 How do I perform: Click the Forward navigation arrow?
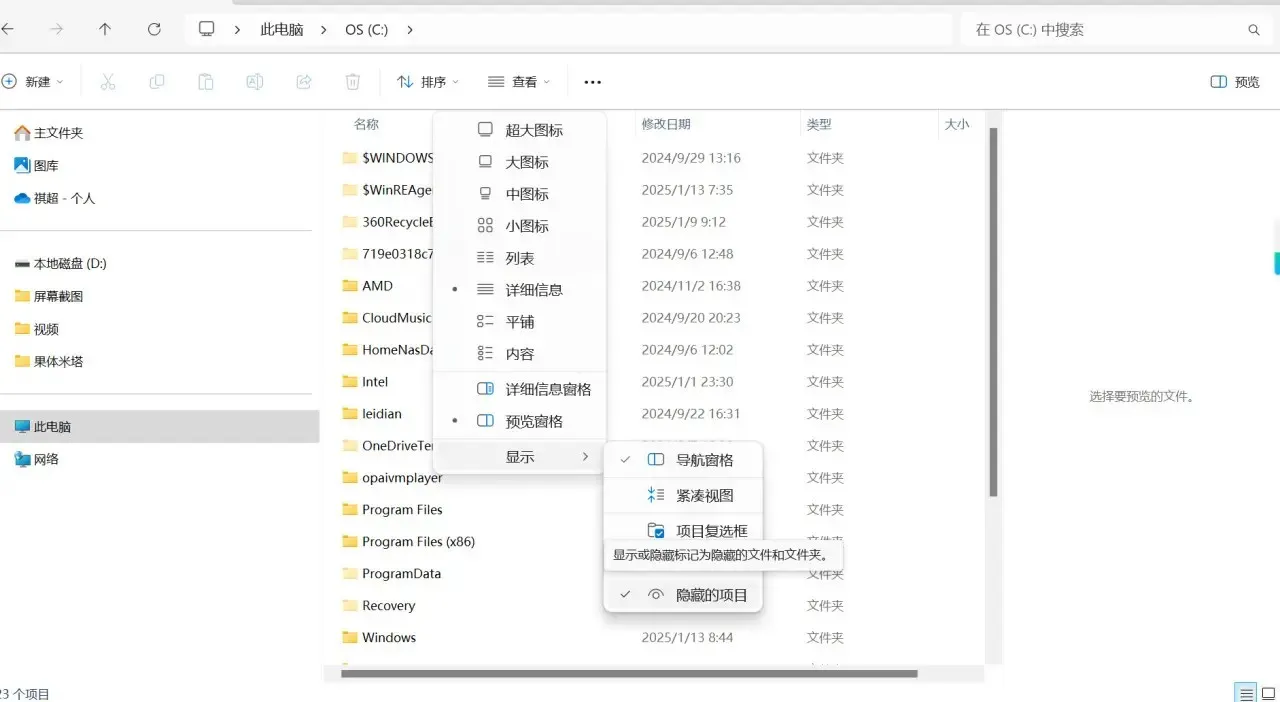57,29
